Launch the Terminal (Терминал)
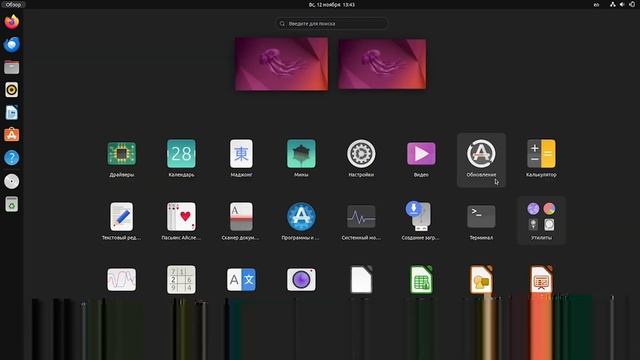This screenshot has height=360, width=640. (481, 216)
